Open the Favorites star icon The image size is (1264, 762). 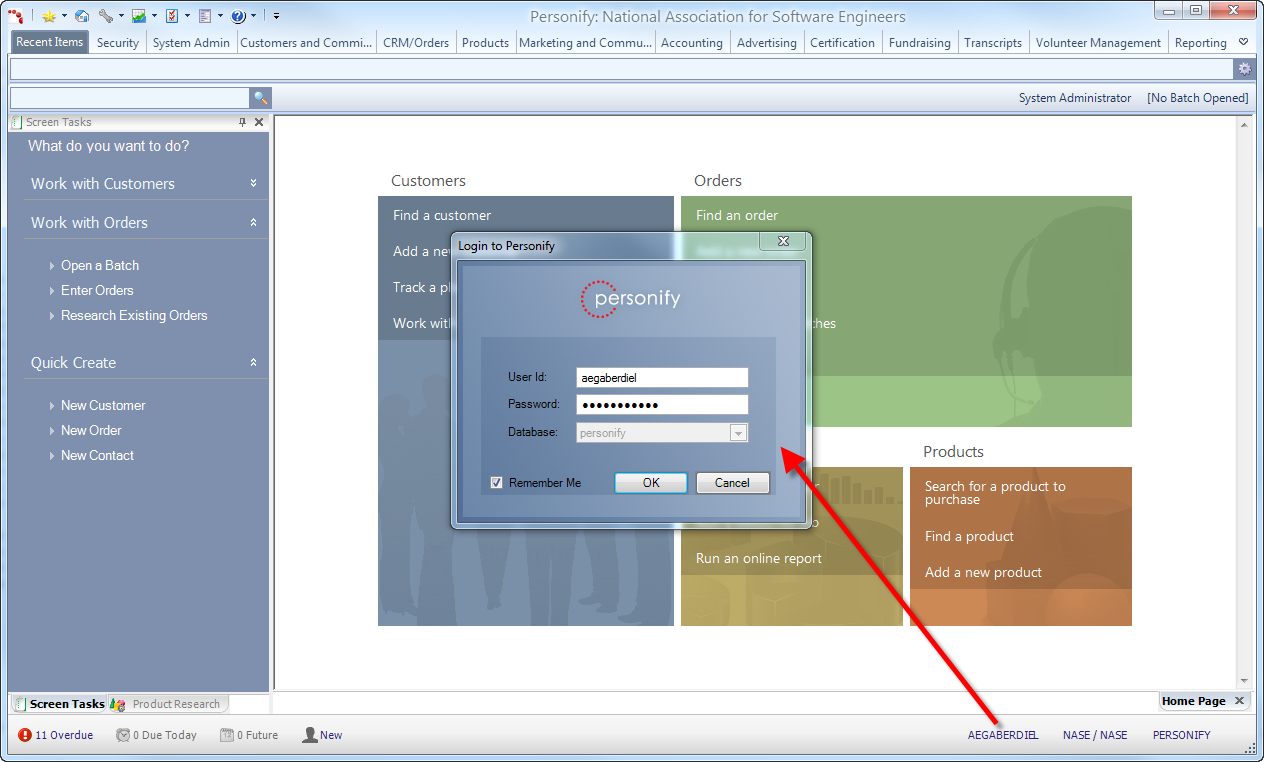coord(48,16)
